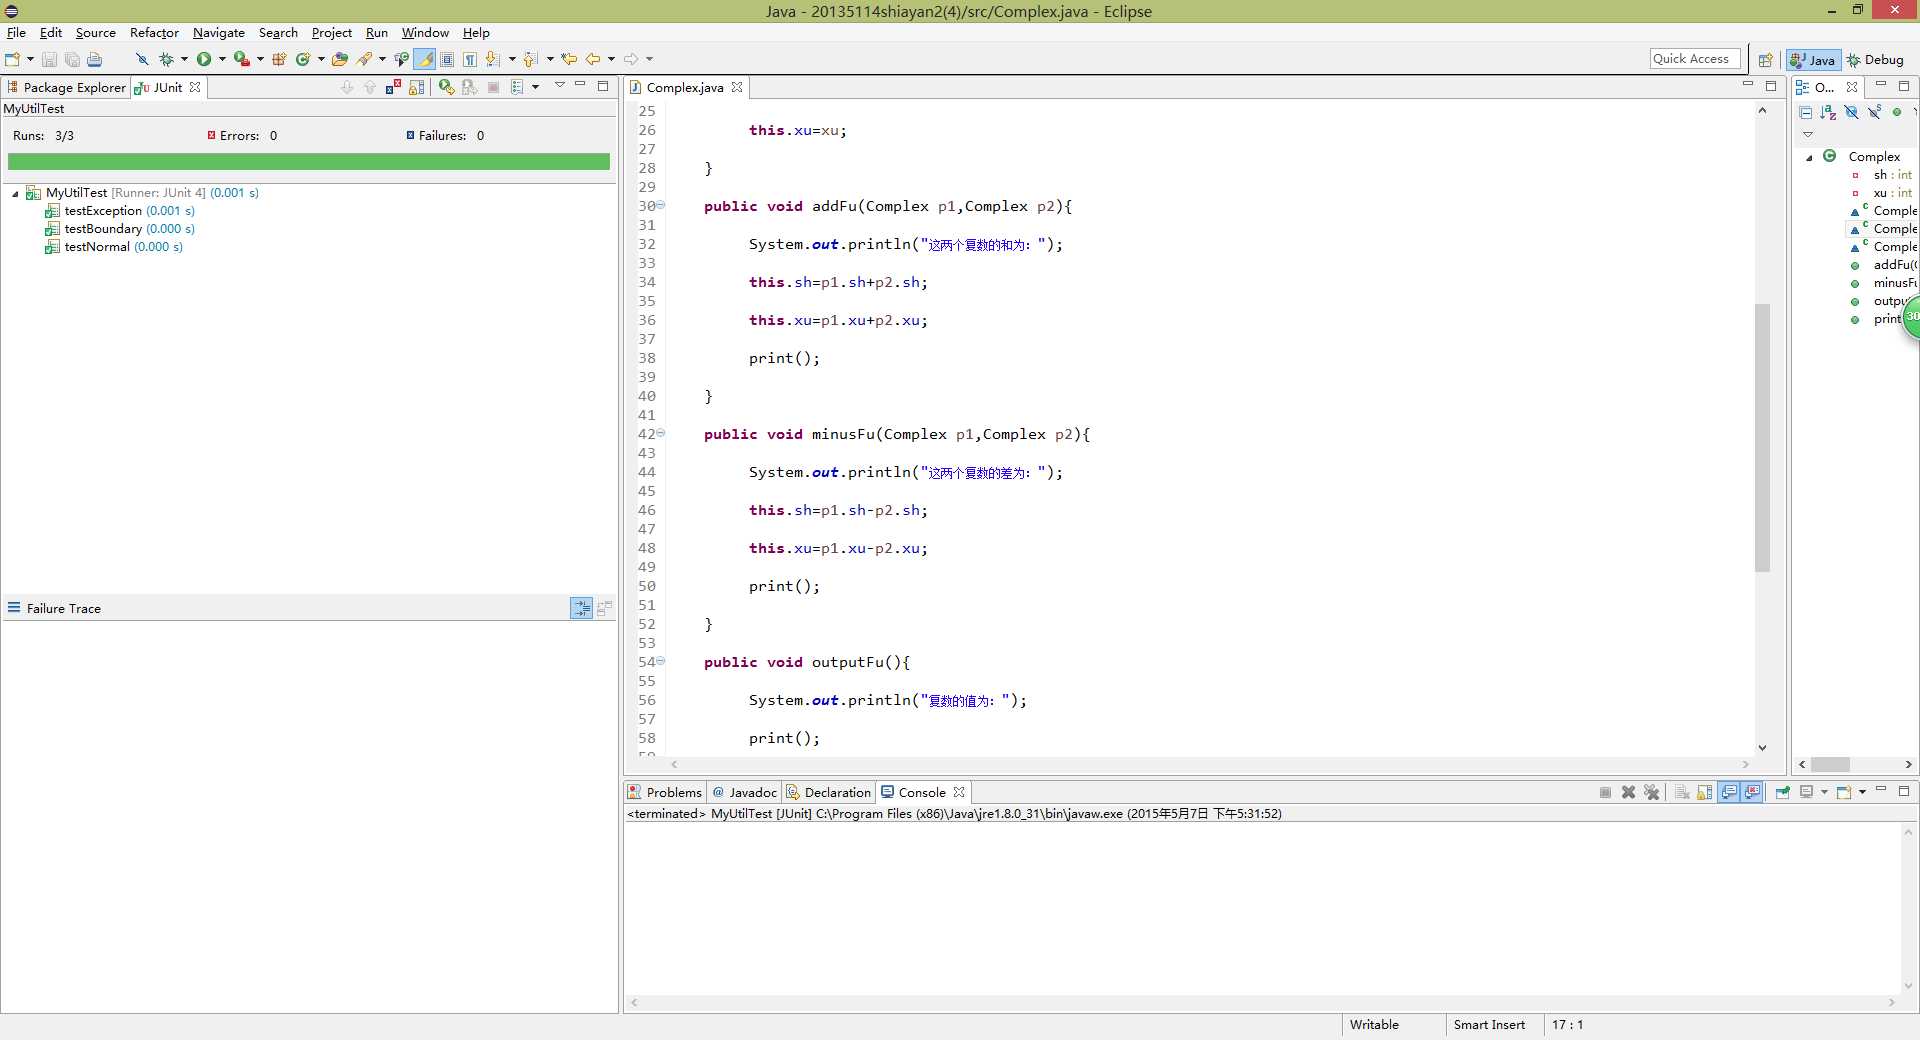Click the New file wizard icon

click(x=12, y=59)
